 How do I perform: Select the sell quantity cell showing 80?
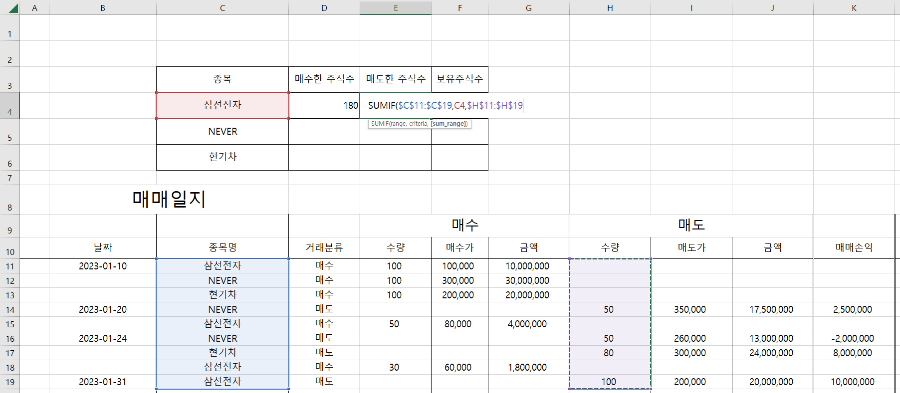[x=610, y=352]
